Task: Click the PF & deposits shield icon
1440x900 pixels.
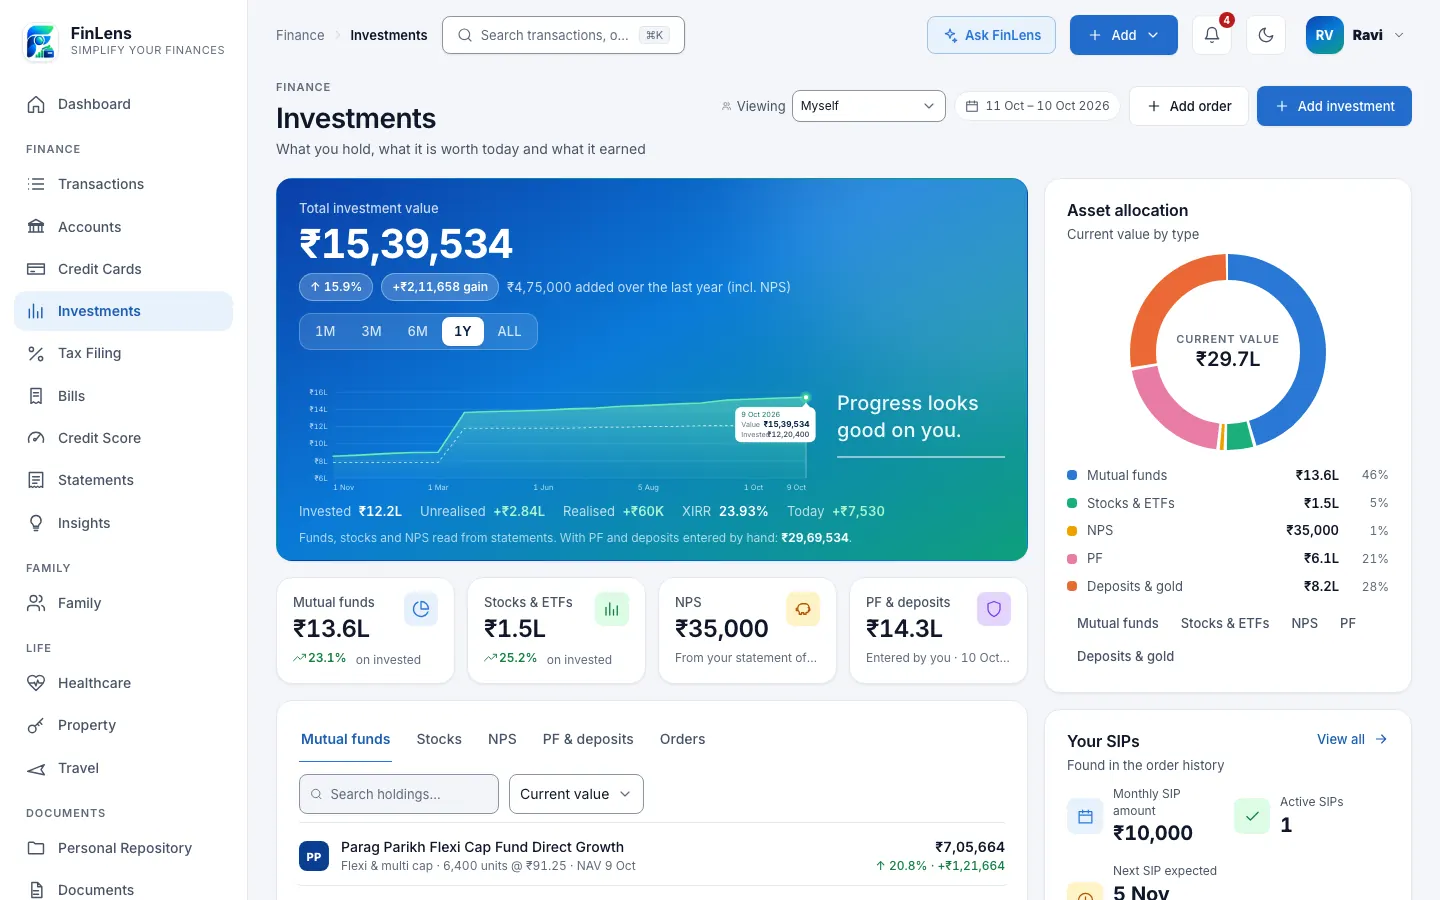Action: tap(994, 609)
